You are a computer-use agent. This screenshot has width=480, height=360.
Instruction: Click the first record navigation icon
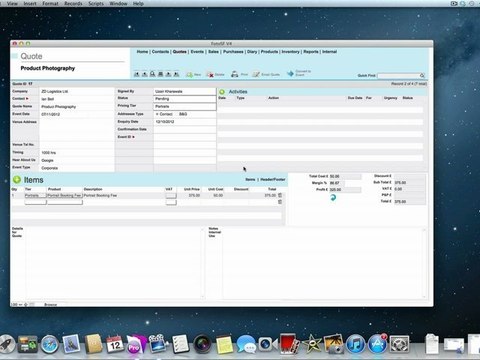(137, 74)
